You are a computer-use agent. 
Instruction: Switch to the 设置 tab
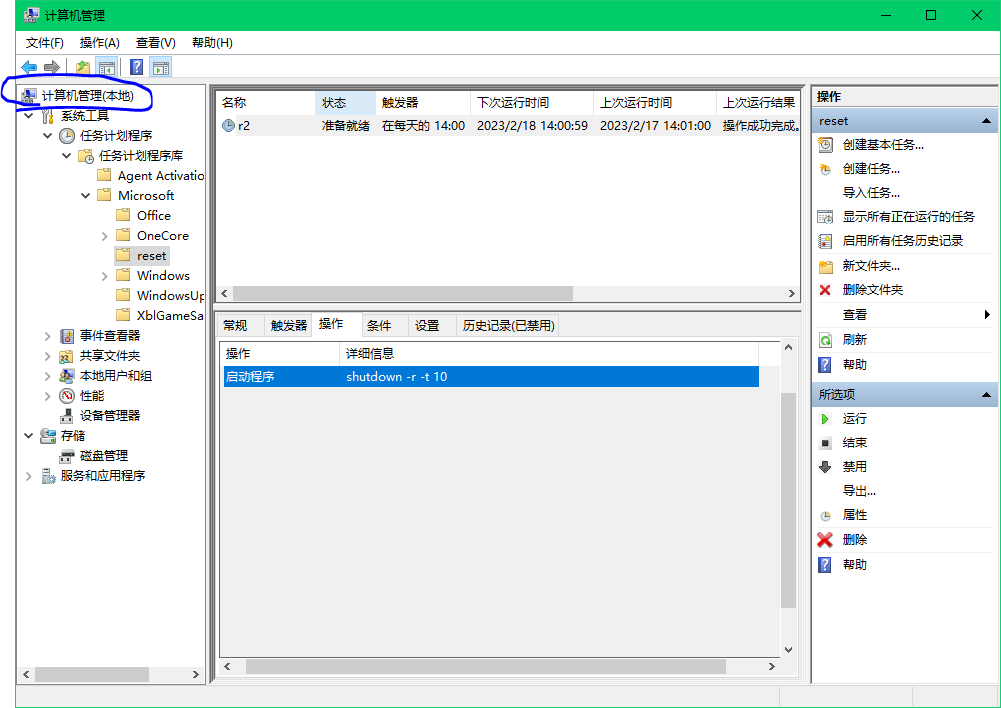(432, 326)
